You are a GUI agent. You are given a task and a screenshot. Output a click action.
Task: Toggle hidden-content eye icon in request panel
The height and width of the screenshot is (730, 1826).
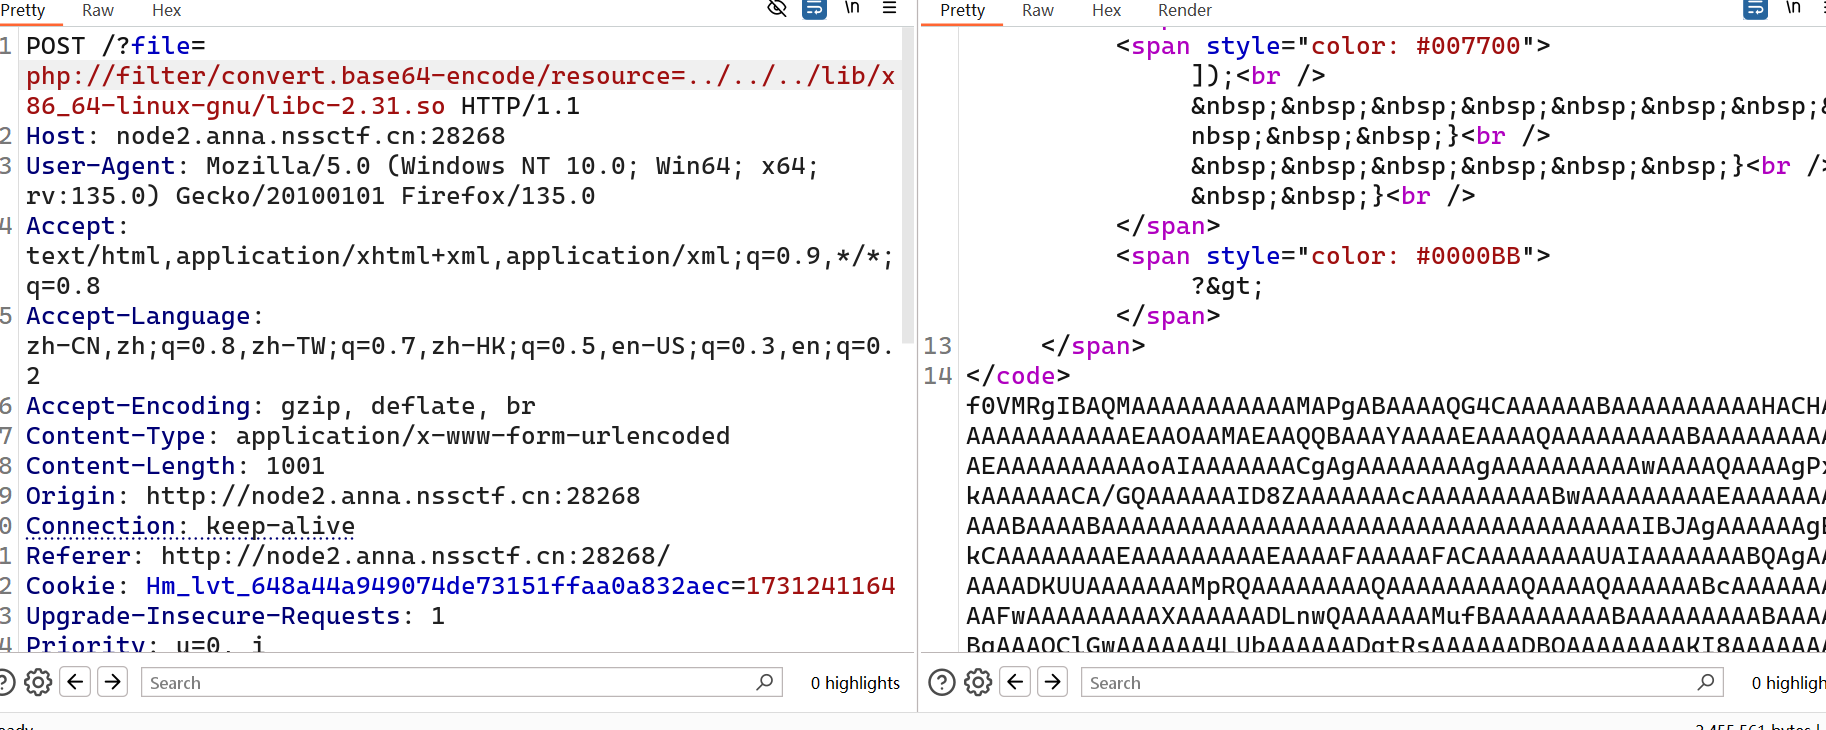point(777,9)
